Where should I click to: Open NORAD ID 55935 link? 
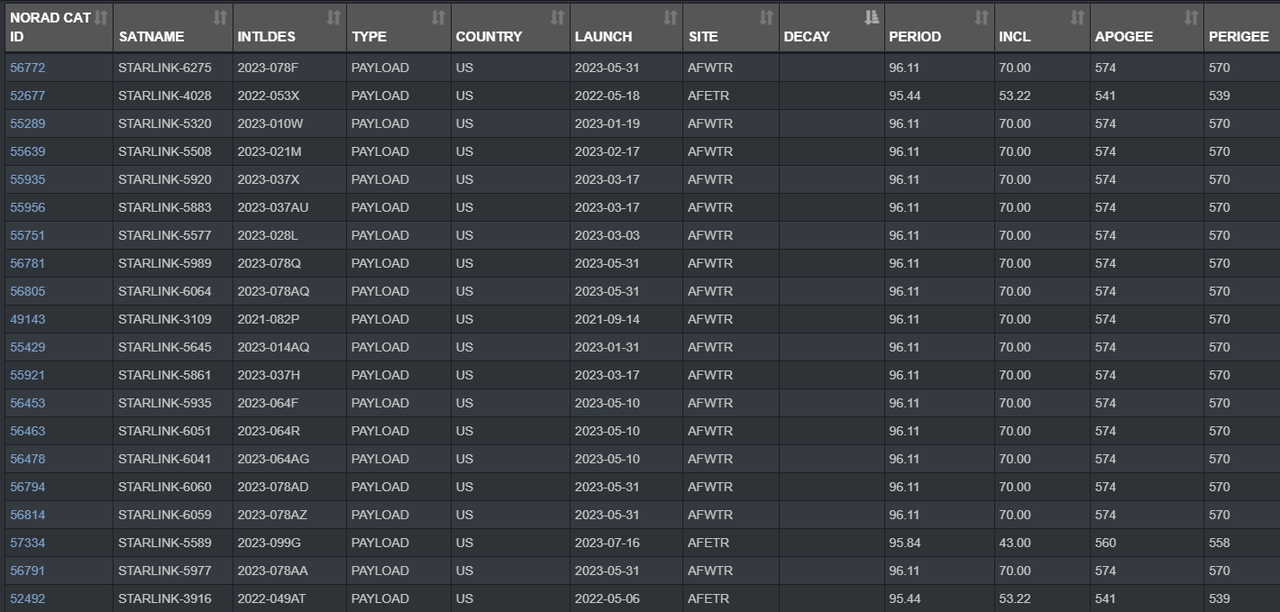tap(27, 180)
